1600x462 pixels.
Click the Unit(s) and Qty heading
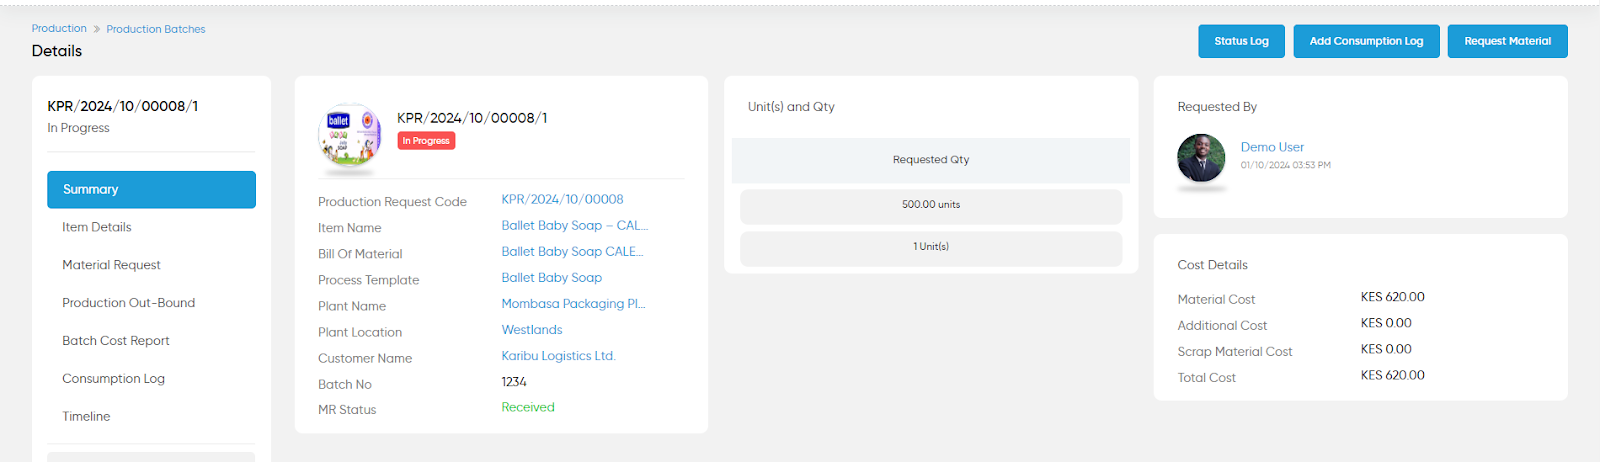[x=791, y=107]
